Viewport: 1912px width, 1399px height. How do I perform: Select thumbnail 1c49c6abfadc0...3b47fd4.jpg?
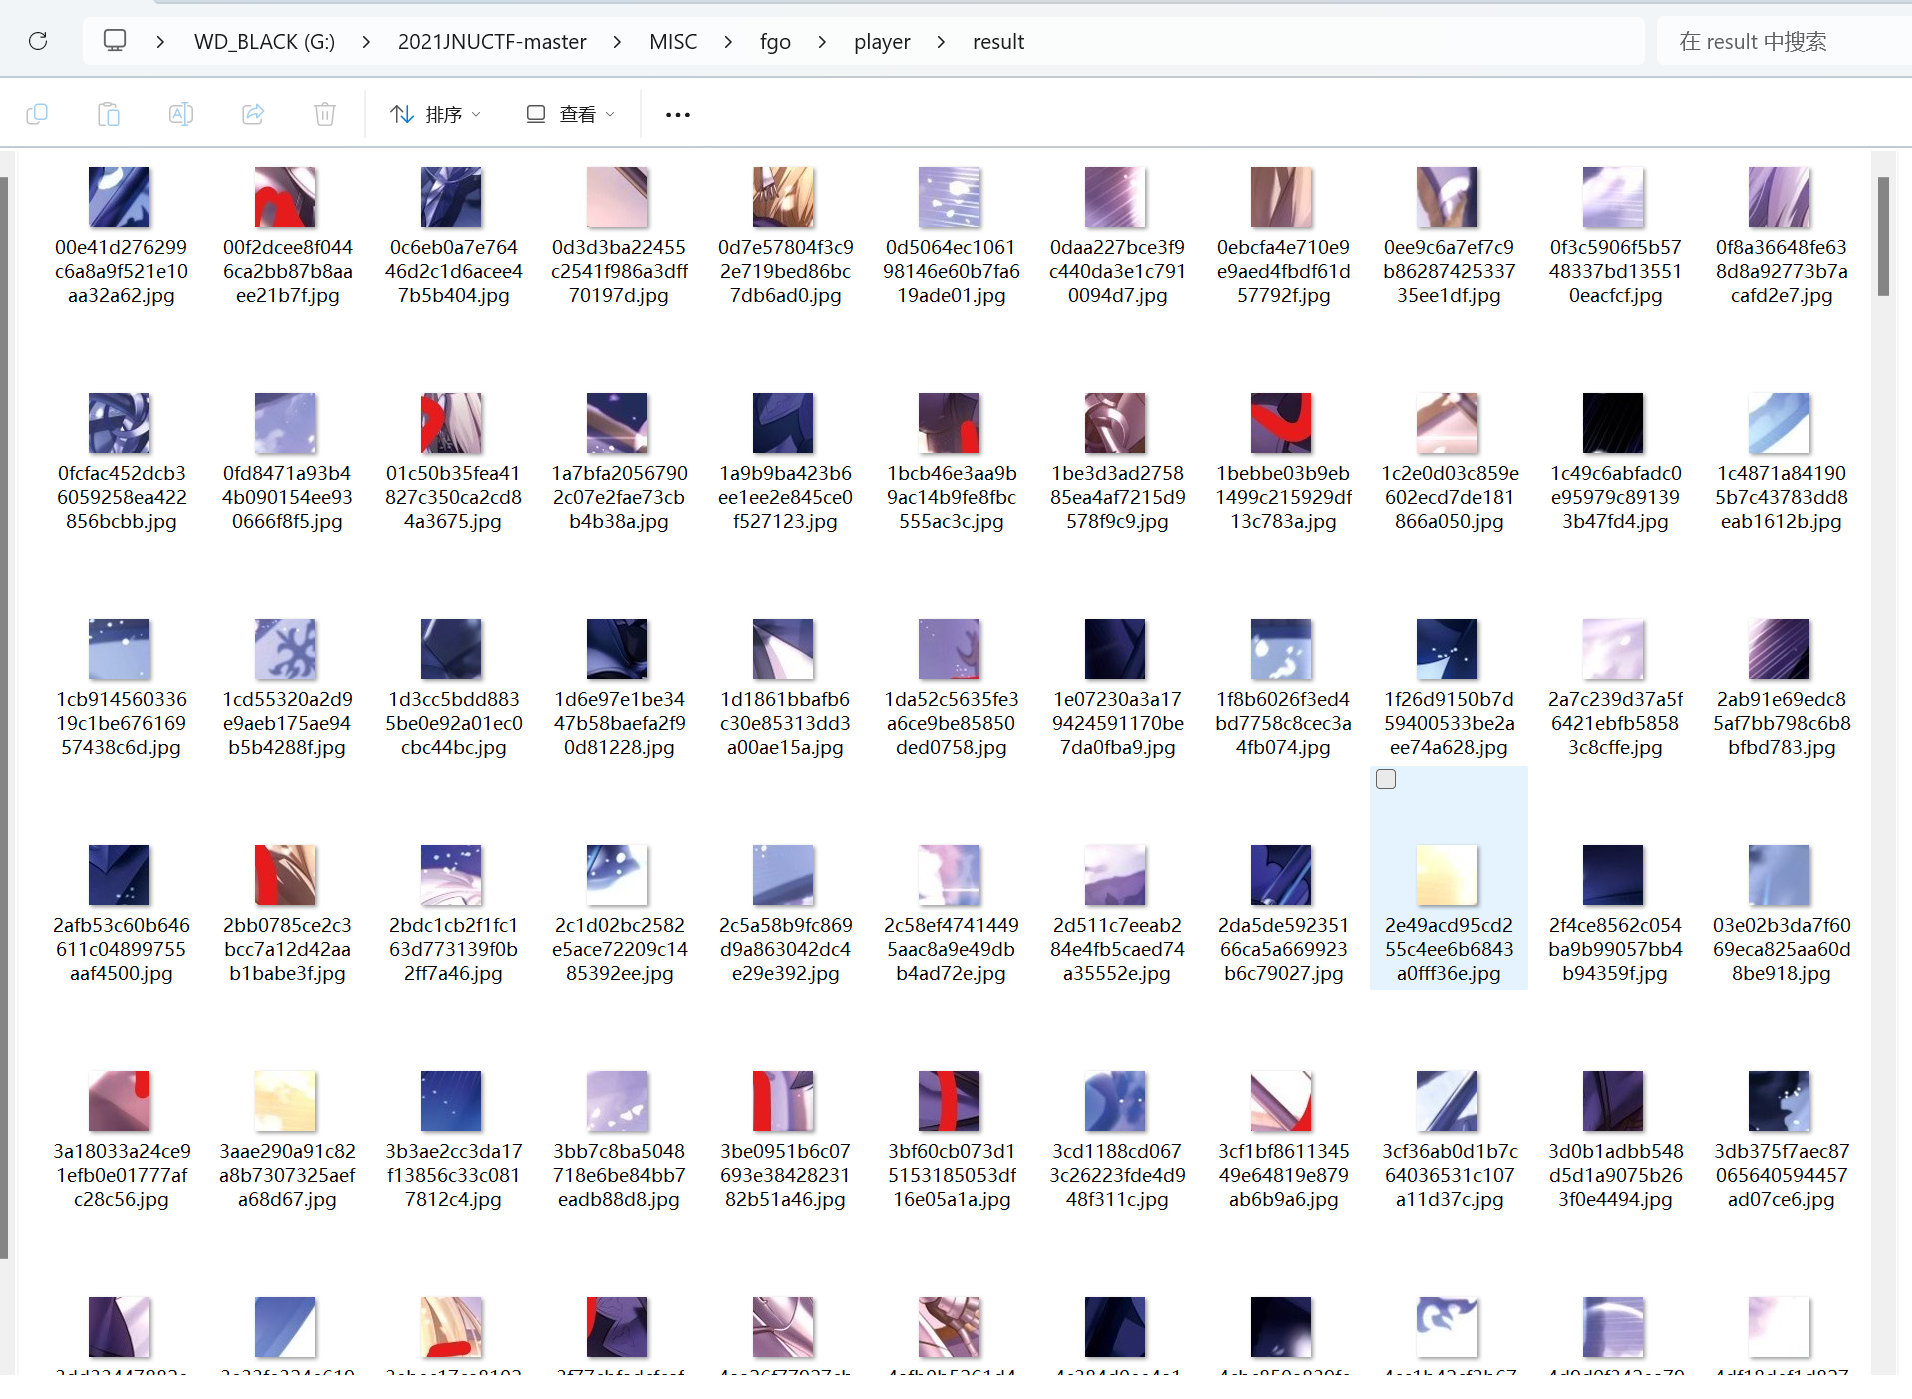click(1613, 423)
